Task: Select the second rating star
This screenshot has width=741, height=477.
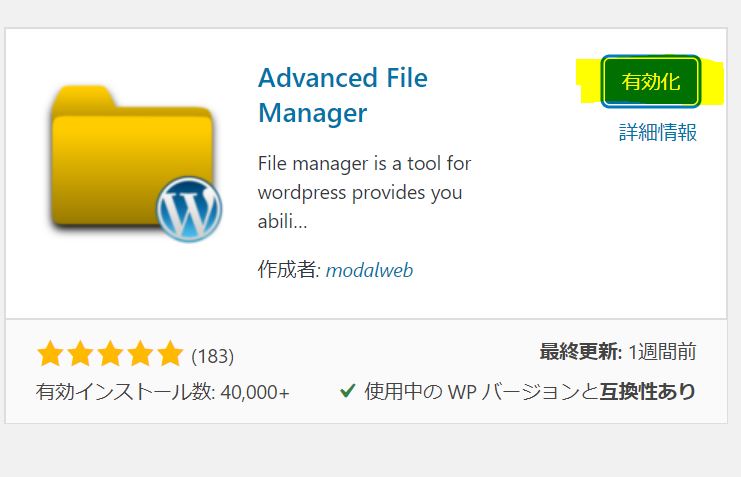Action: 80,354
